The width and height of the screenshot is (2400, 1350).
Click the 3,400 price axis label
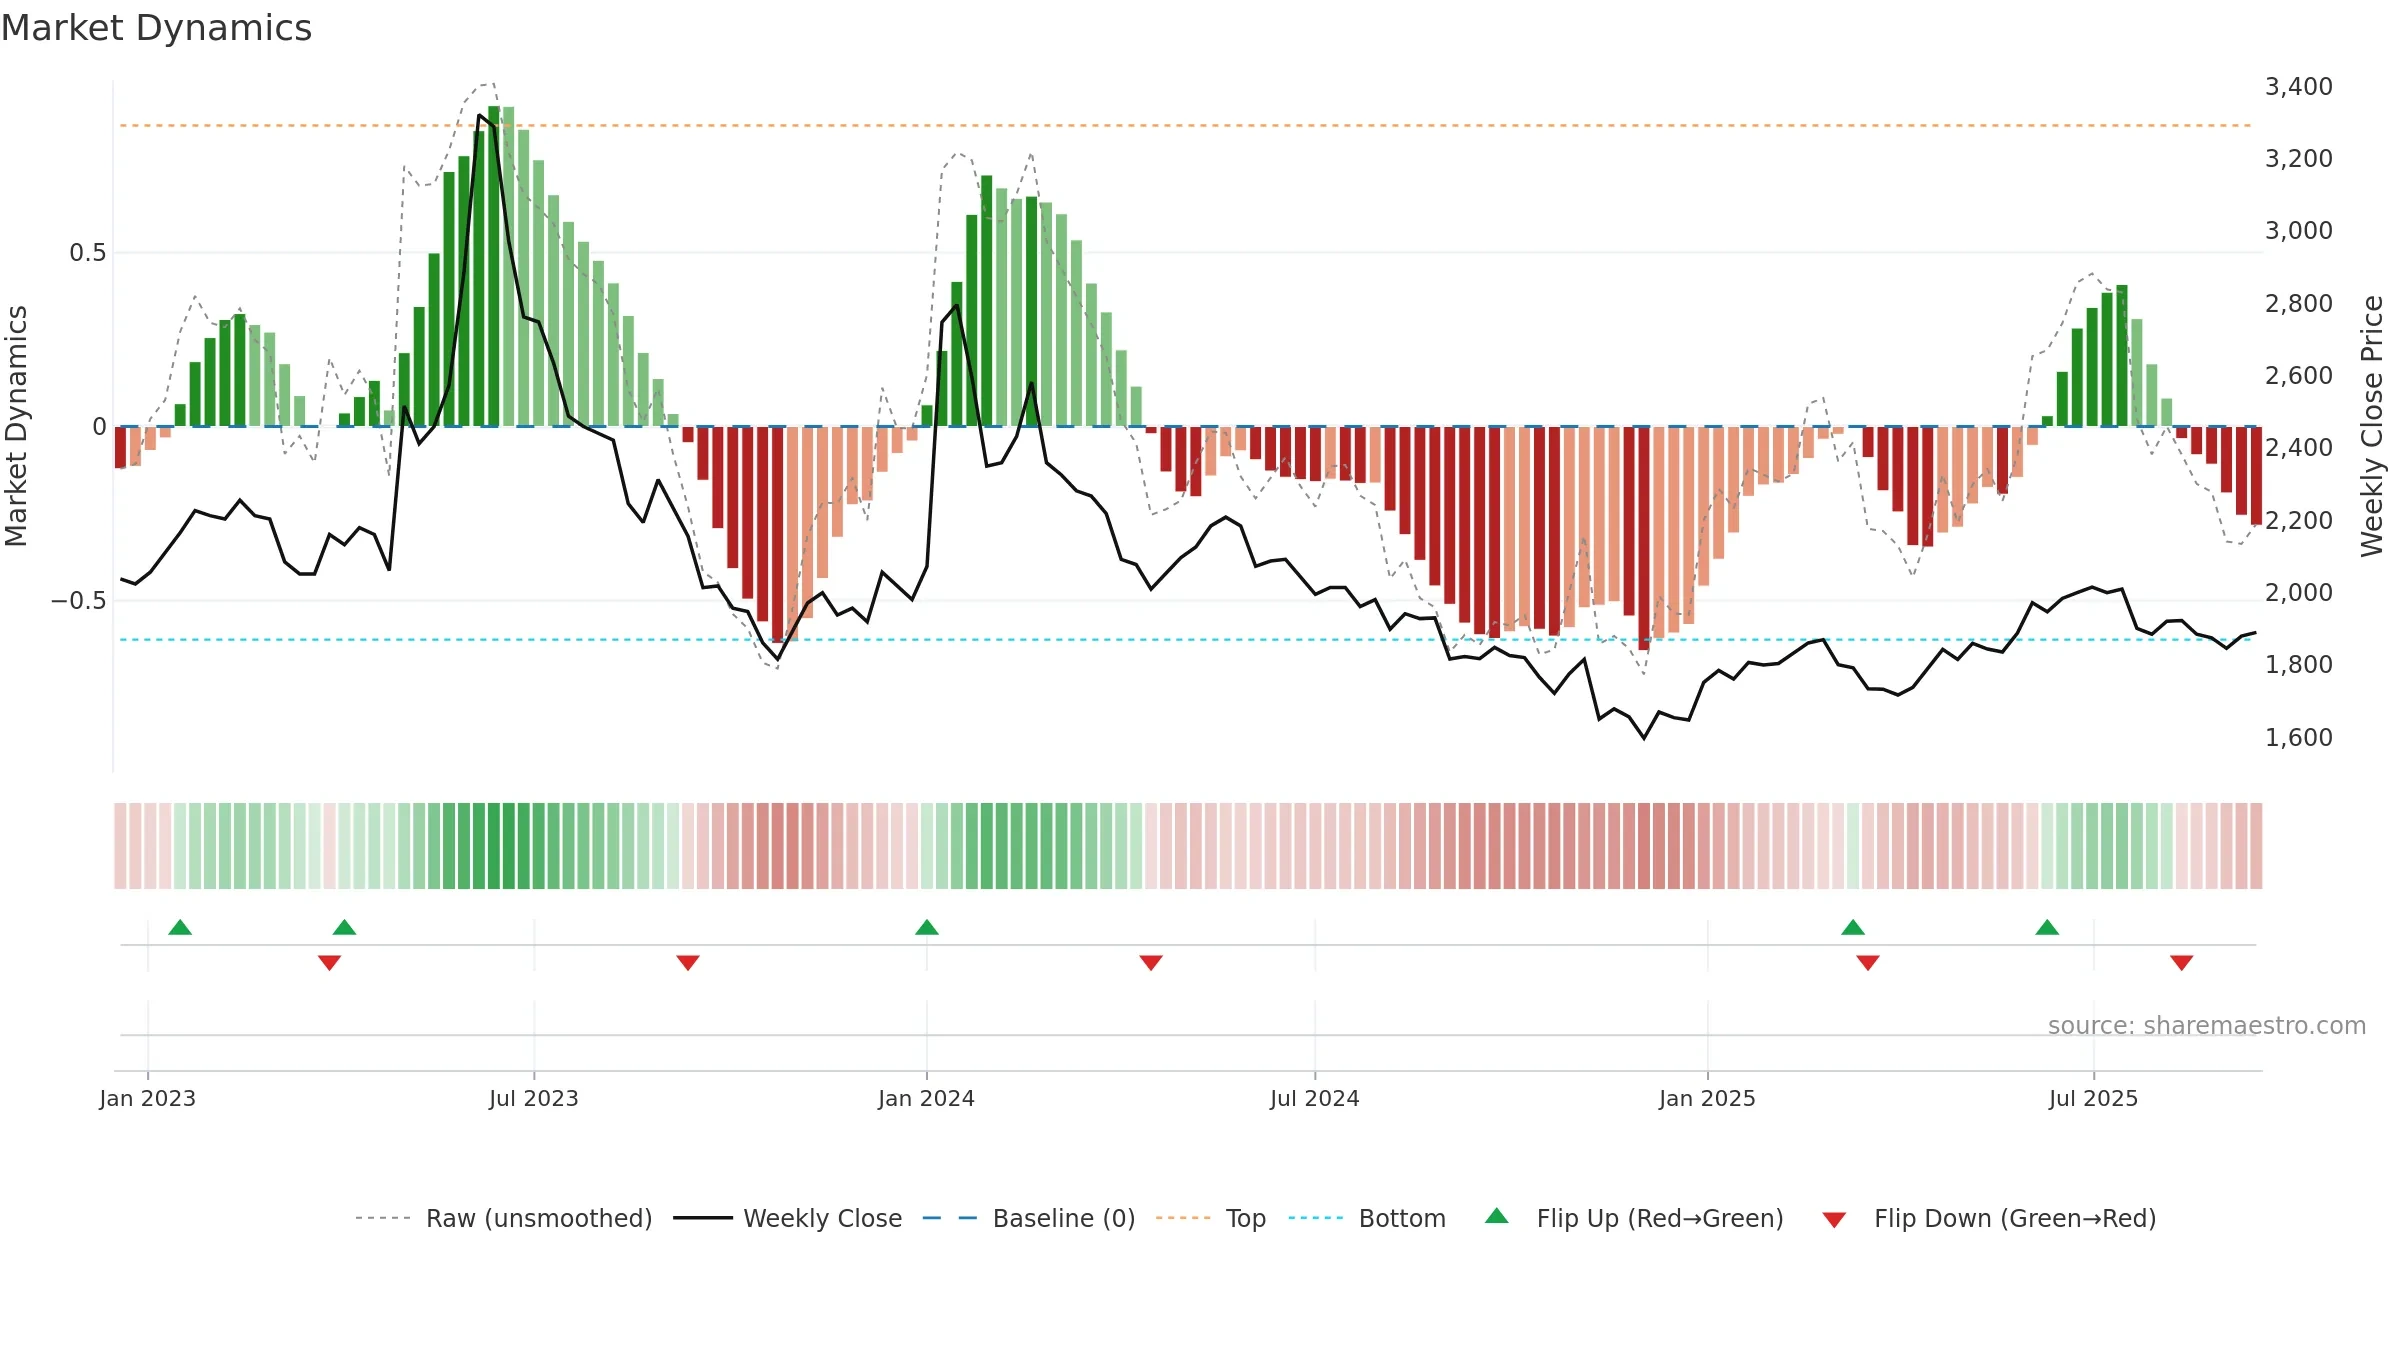(2298, 87)
